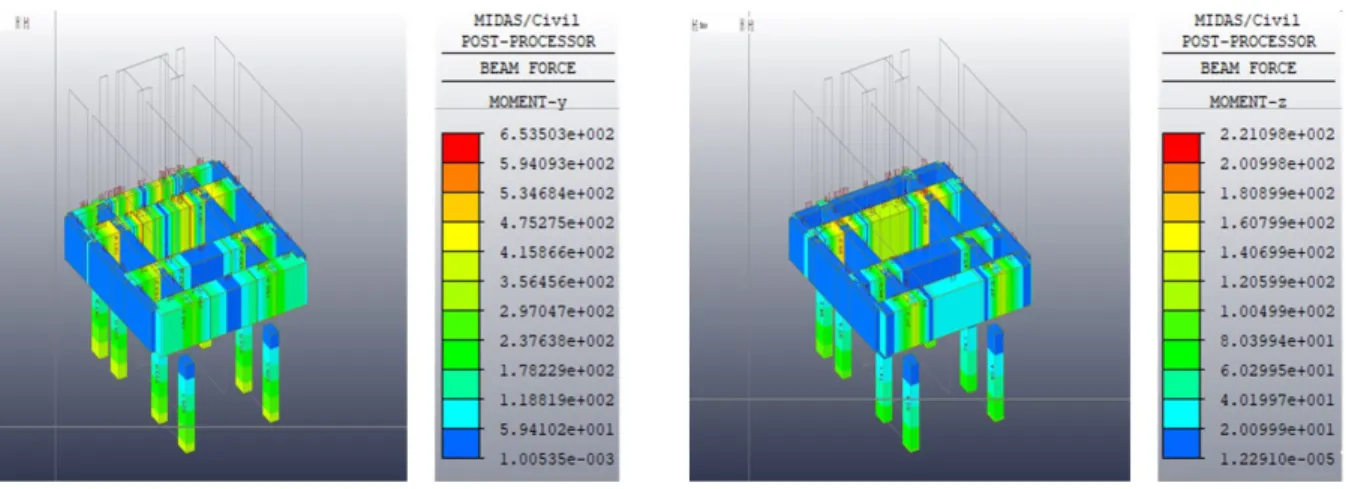Select legend value 1.60799e+002
This screenshot has width=1346, height=489.
tap(1277, 223)
